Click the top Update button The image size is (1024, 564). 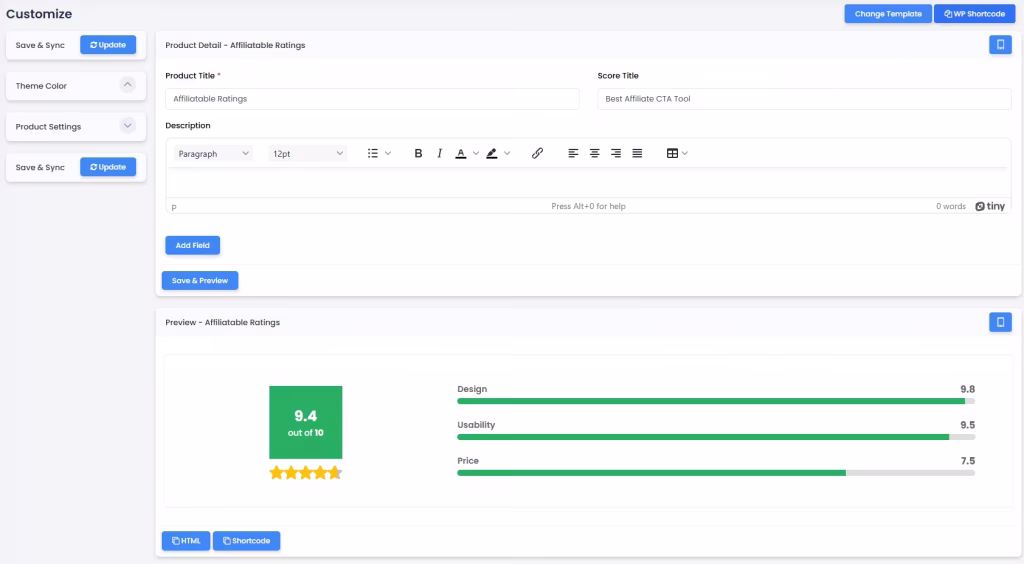[108, 45]
